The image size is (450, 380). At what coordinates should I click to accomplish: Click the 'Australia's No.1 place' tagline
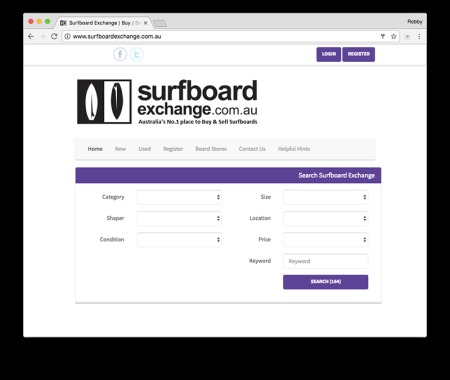(x=198, y=122)
